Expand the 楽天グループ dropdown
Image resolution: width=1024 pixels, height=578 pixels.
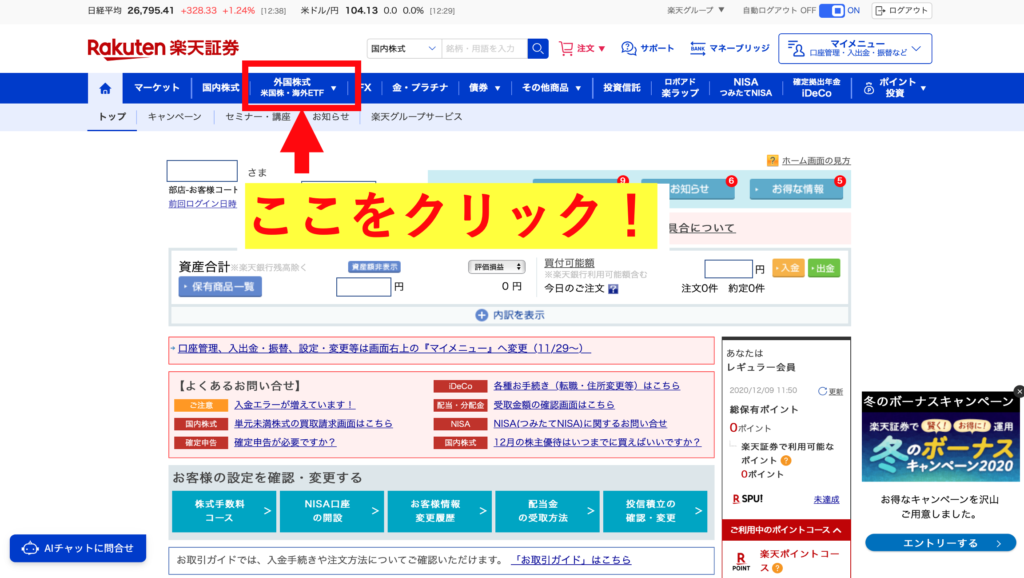coord(696,10)
